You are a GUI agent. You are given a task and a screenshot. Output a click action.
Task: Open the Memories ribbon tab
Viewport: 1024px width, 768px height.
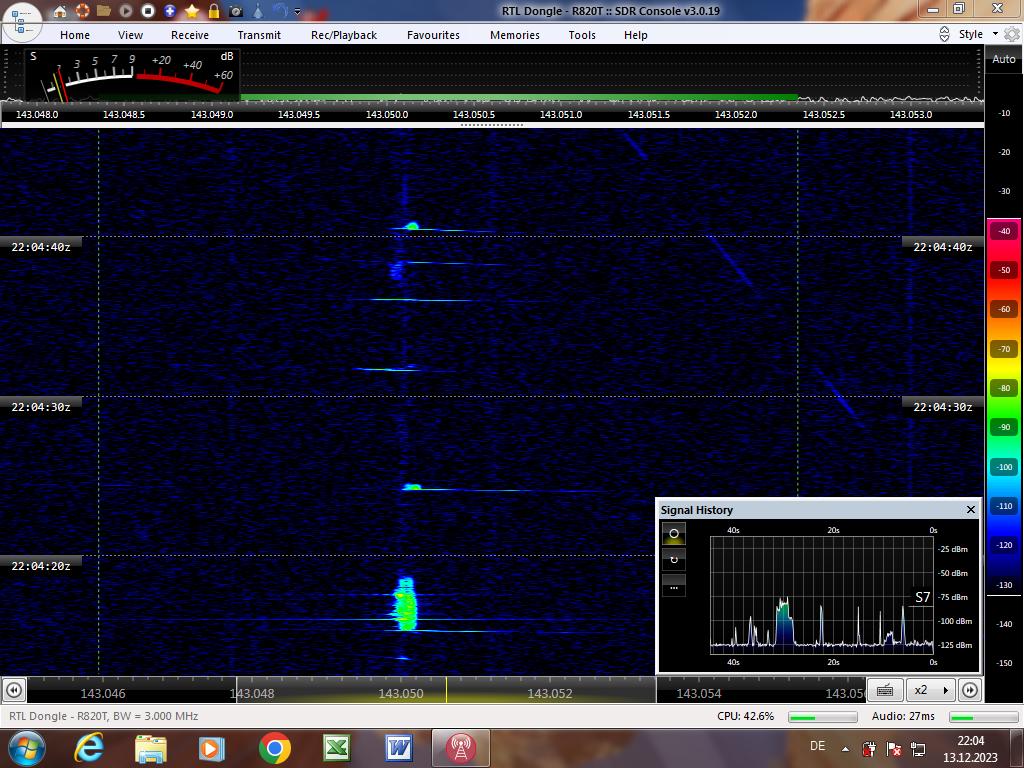(x=515, y=35)
